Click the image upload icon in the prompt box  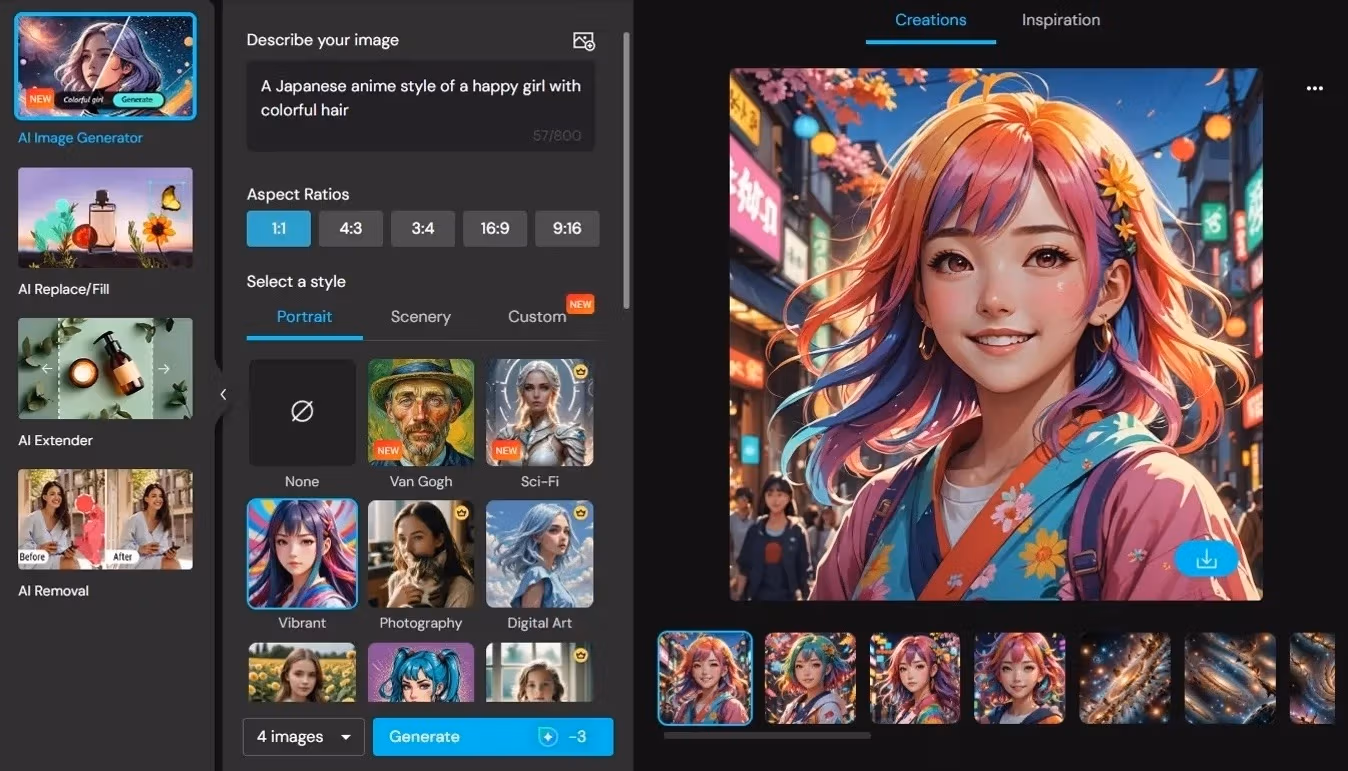[x=583, y=41]
